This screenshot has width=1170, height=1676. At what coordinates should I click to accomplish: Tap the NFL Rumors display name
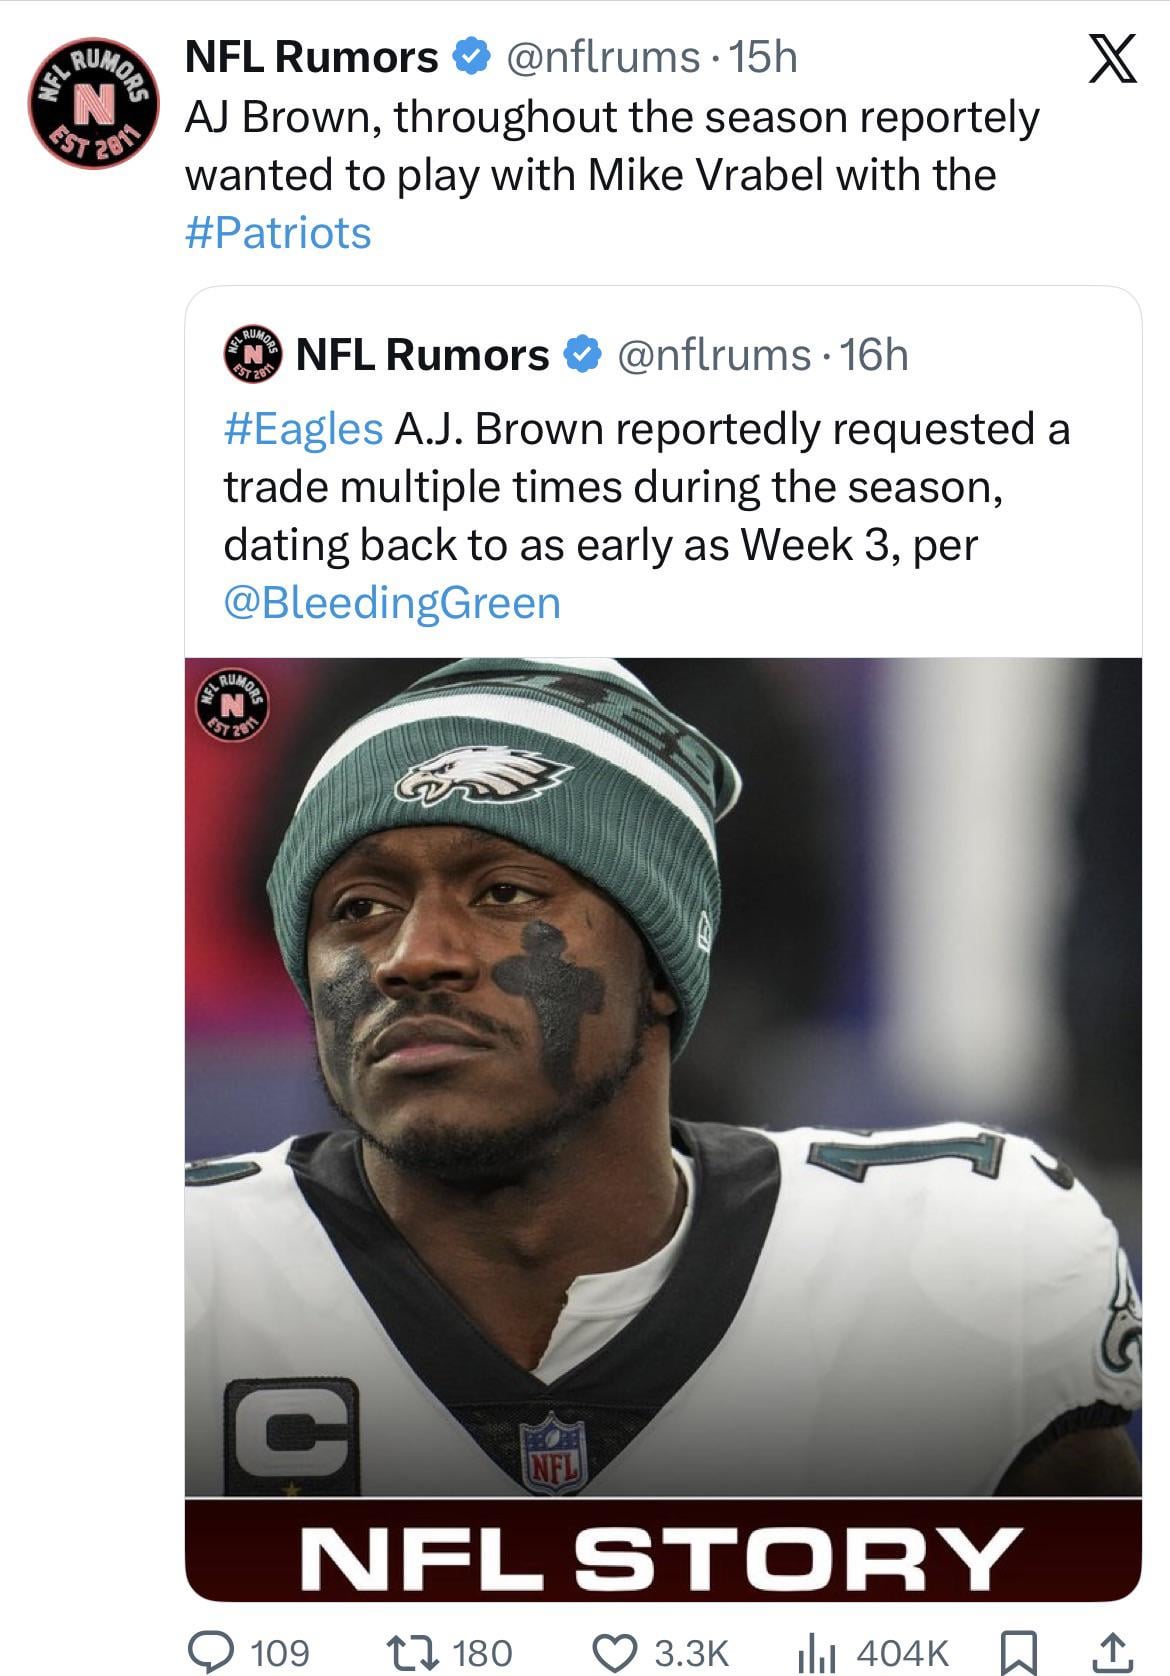click(312, 57)
